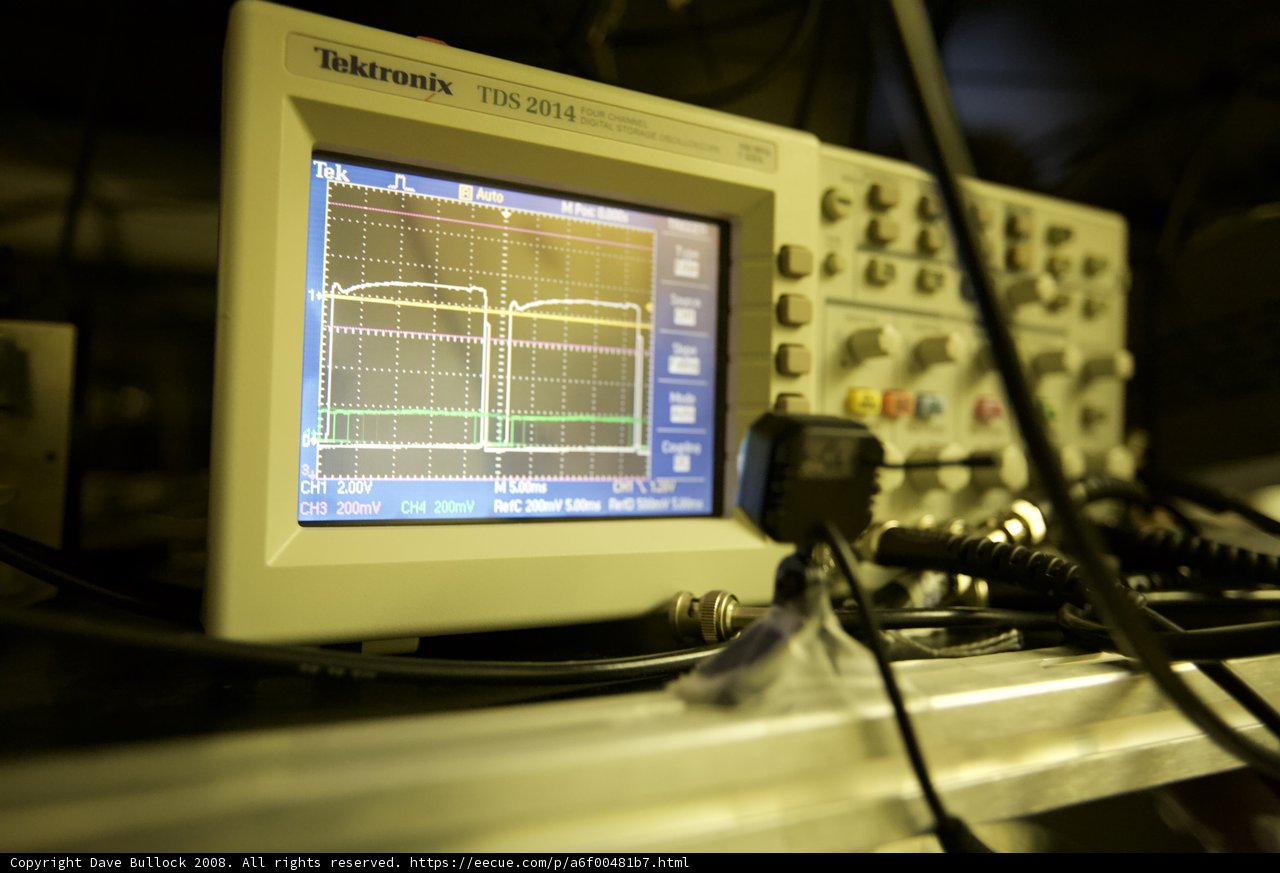
Task: Push the orange Math menu button
Action: pos(897,403)
